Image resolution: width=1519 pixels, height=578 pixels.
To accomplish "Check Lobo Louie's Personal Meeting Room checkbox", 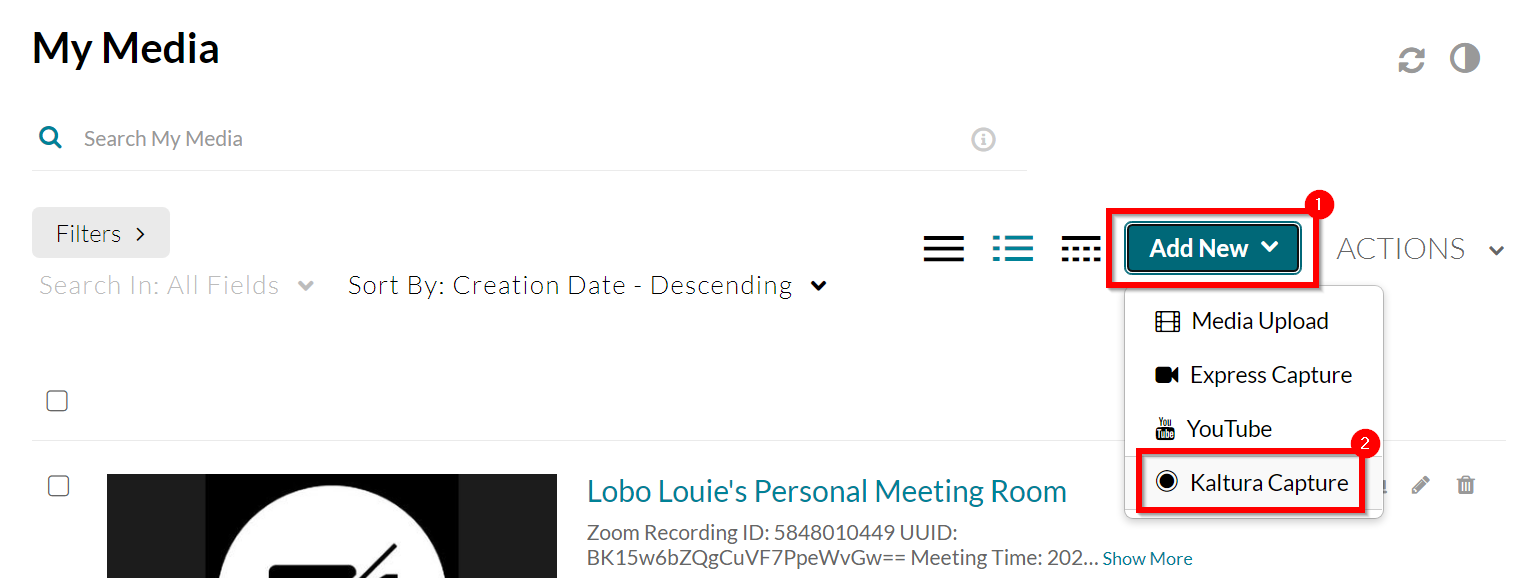I will [59, 486].
